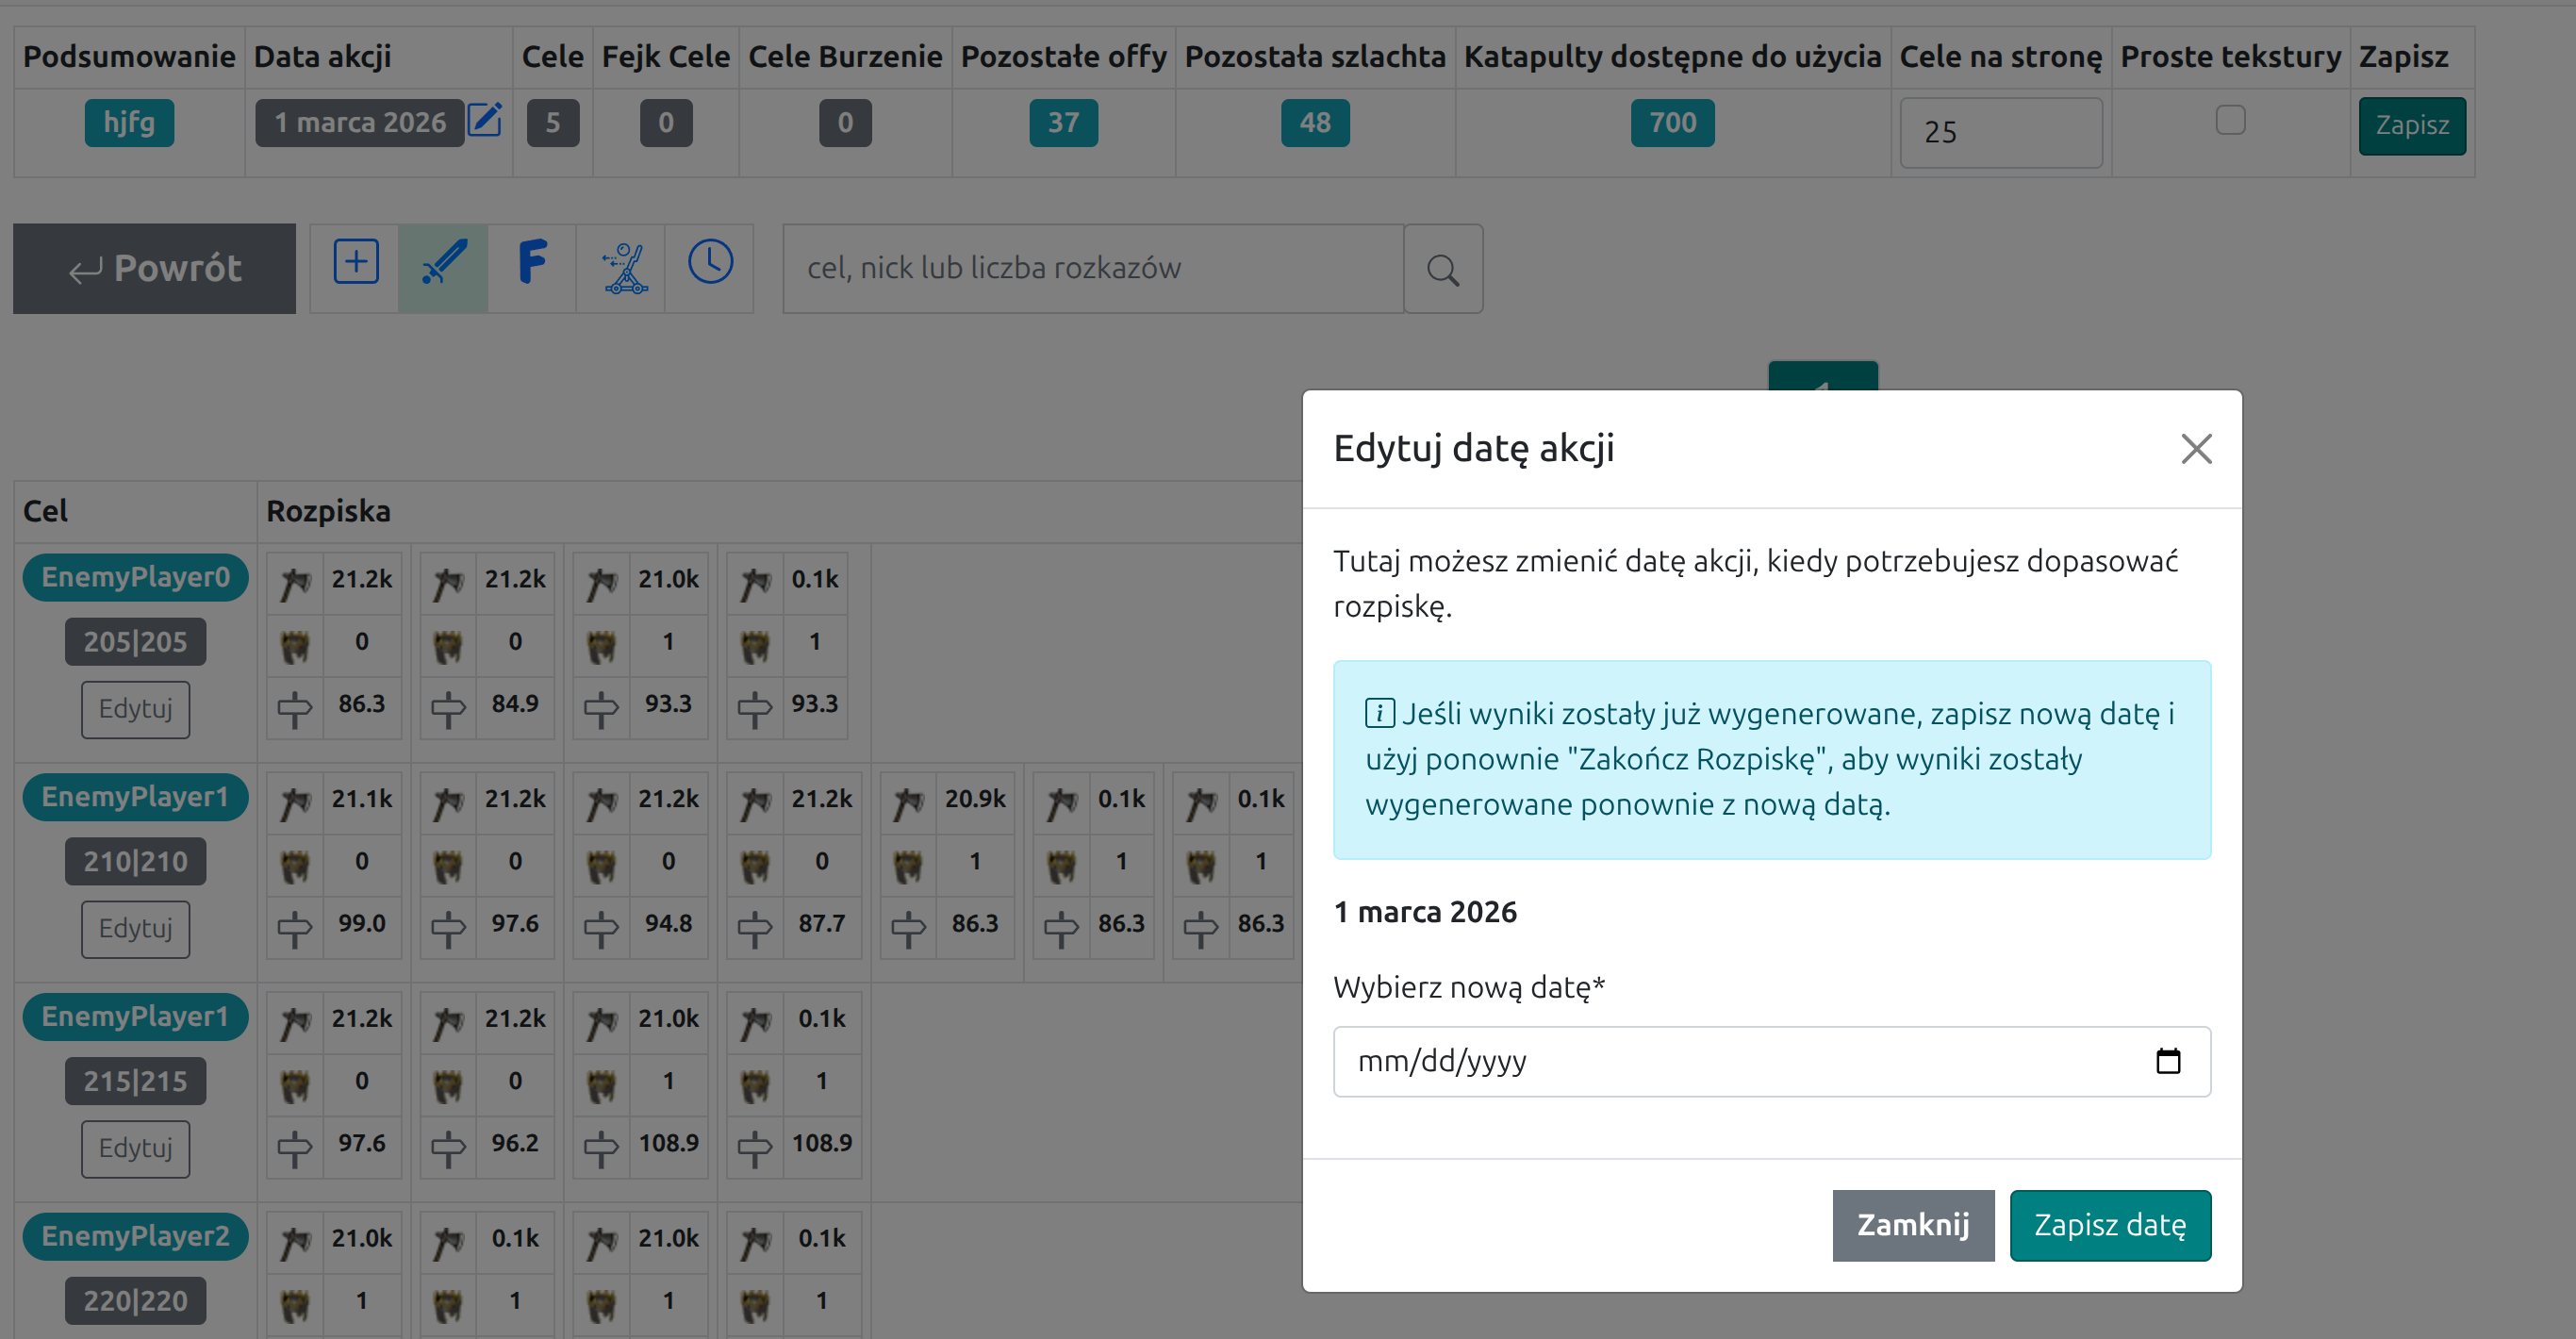The height and width of the screenshot is (1339, 2576).
Task: Focus the Cele na stronę field
Action: point(2000,132)
